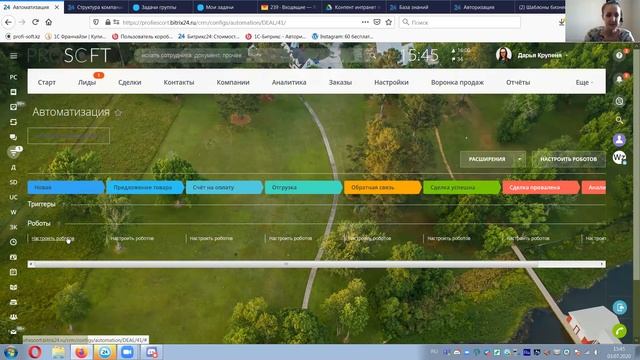Click the green phone call button
Image resolution: width=640 pixels, height=360 pixels.
coord(620,331)
